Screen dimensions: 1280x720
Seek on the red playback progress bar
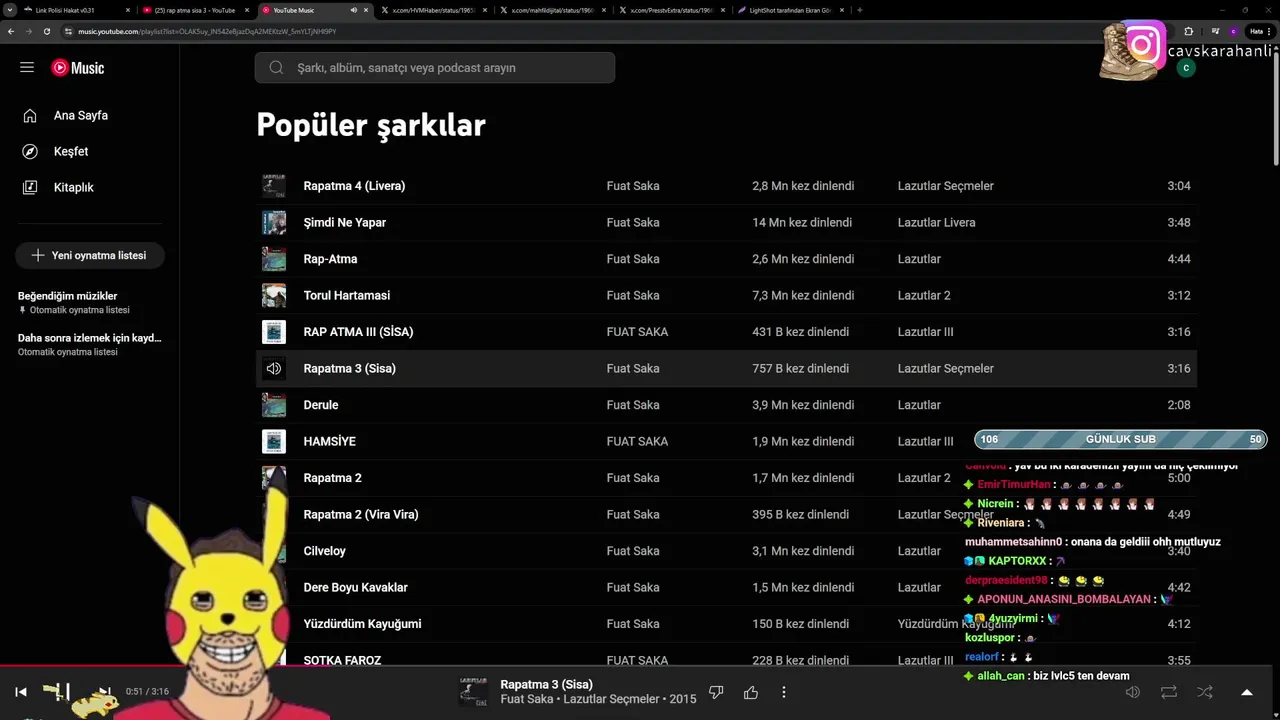(x=640, y=666)
